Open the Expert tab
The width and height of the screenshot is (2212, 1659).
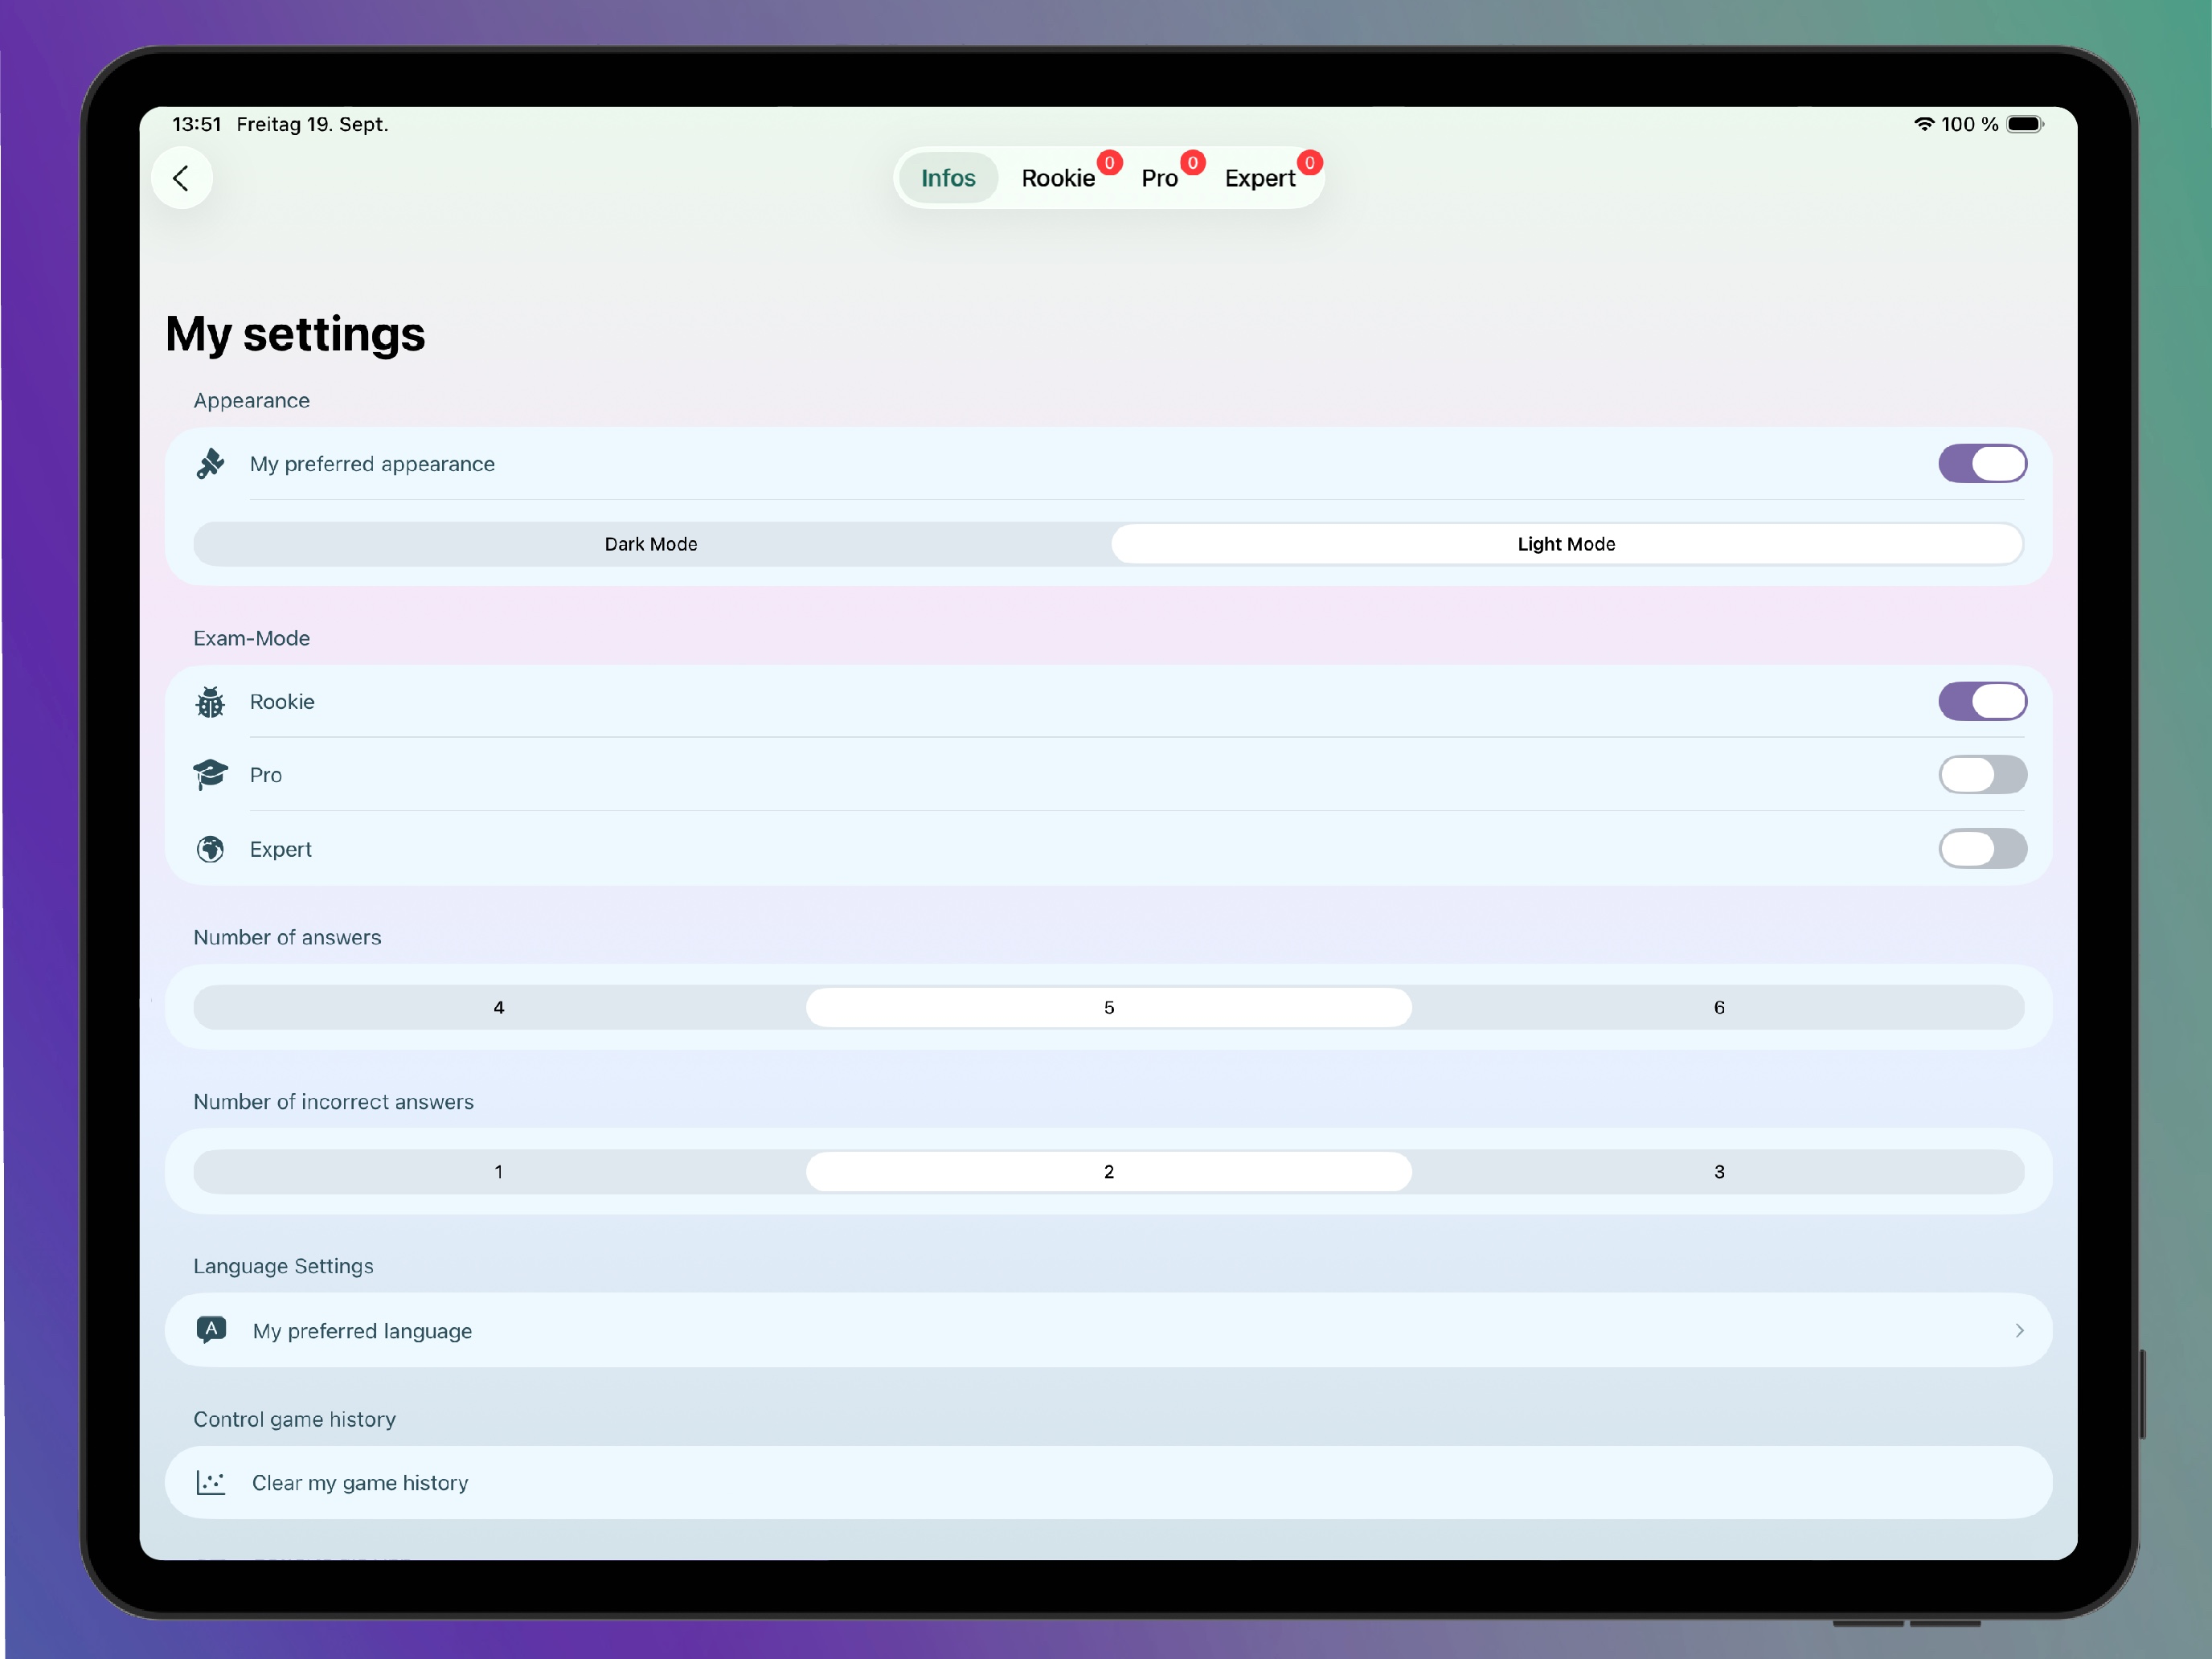click(x=1260, y=178)
